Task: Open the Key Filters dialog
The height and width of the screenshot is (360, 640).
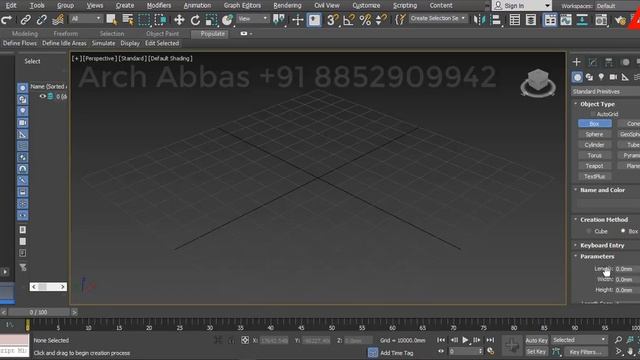Action: [x=585, y=352]
